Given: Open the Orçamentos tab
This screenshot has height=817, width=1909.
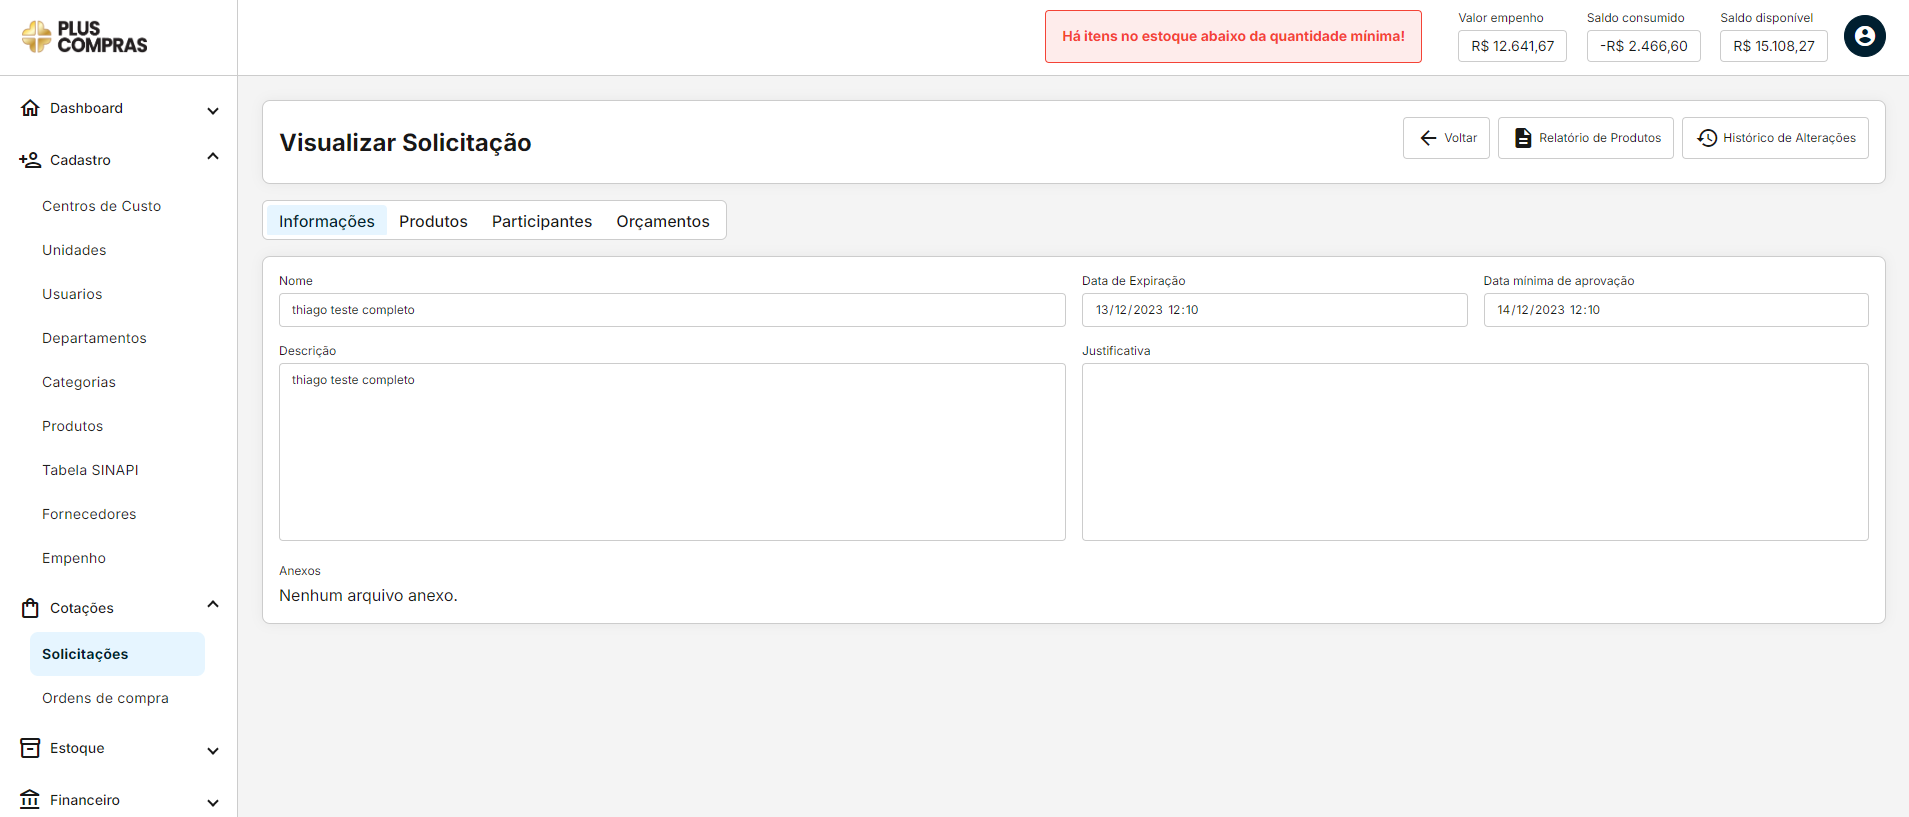Looking at the screenshot, I should (x=662, y=221).
